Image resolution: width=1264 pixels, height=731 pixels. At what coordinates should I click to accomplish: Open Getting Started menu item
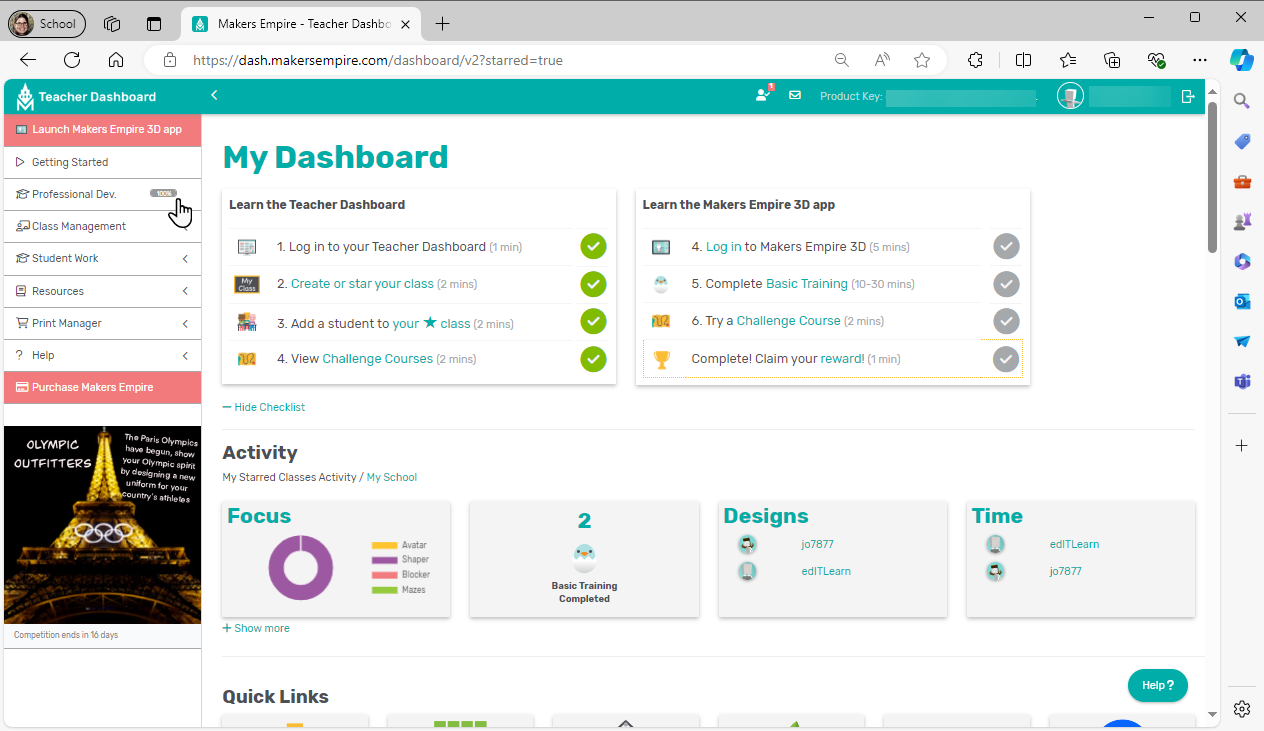click(x=103, y=162)
